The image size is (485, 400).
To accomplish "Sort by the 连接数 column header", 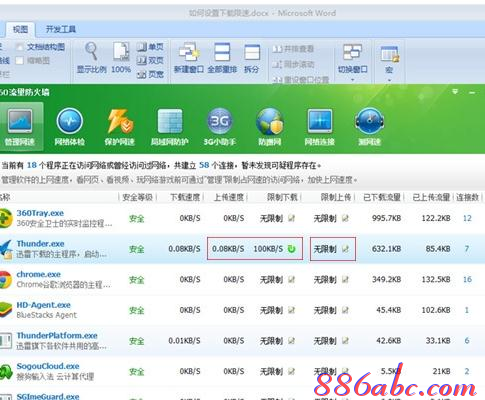I will point(467,197).
